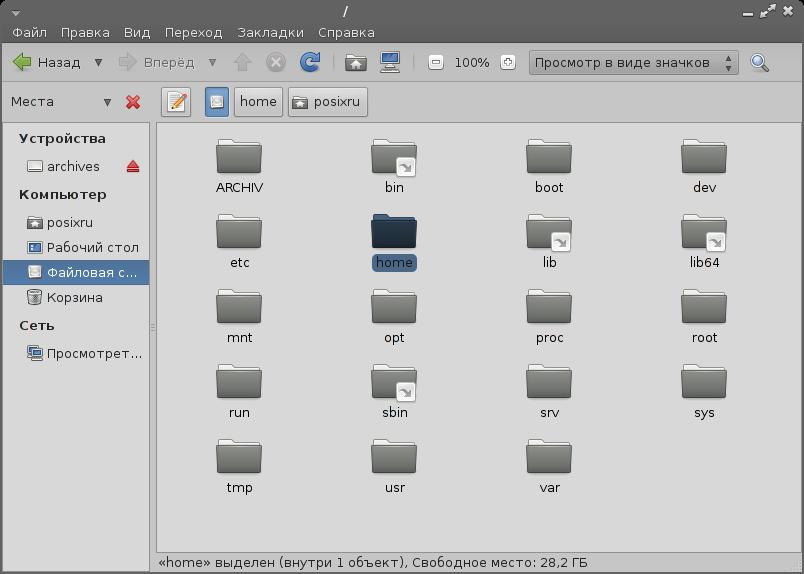Click the Forward arrow icon

coord(128,62)
